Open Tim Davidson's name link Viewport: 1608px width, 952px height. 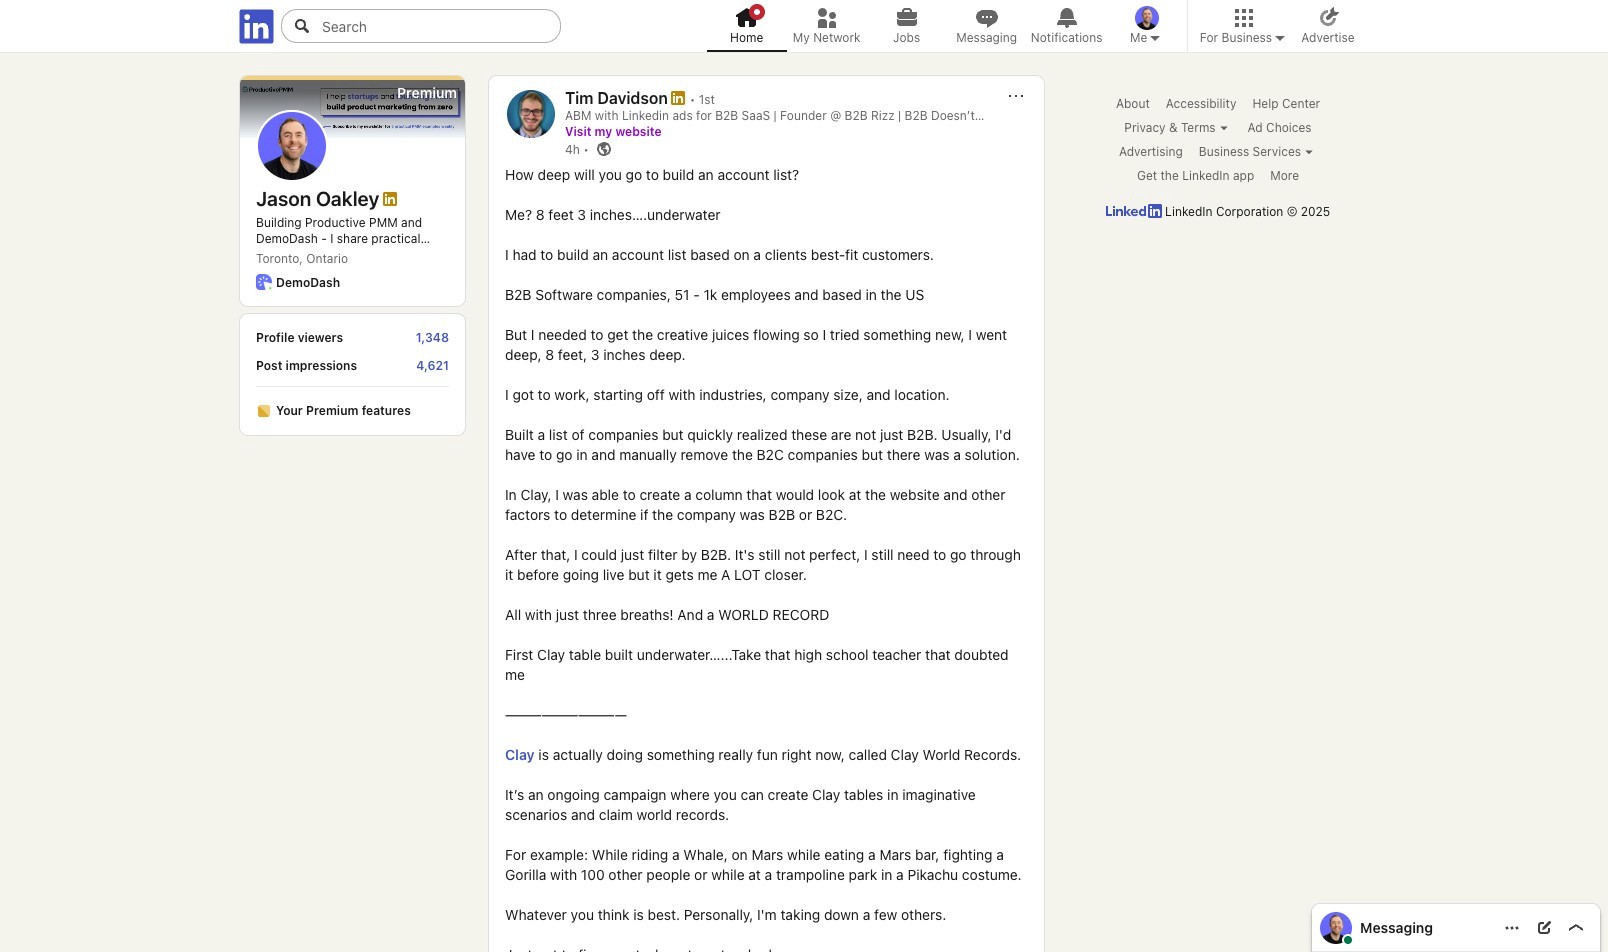coord(616,98)
